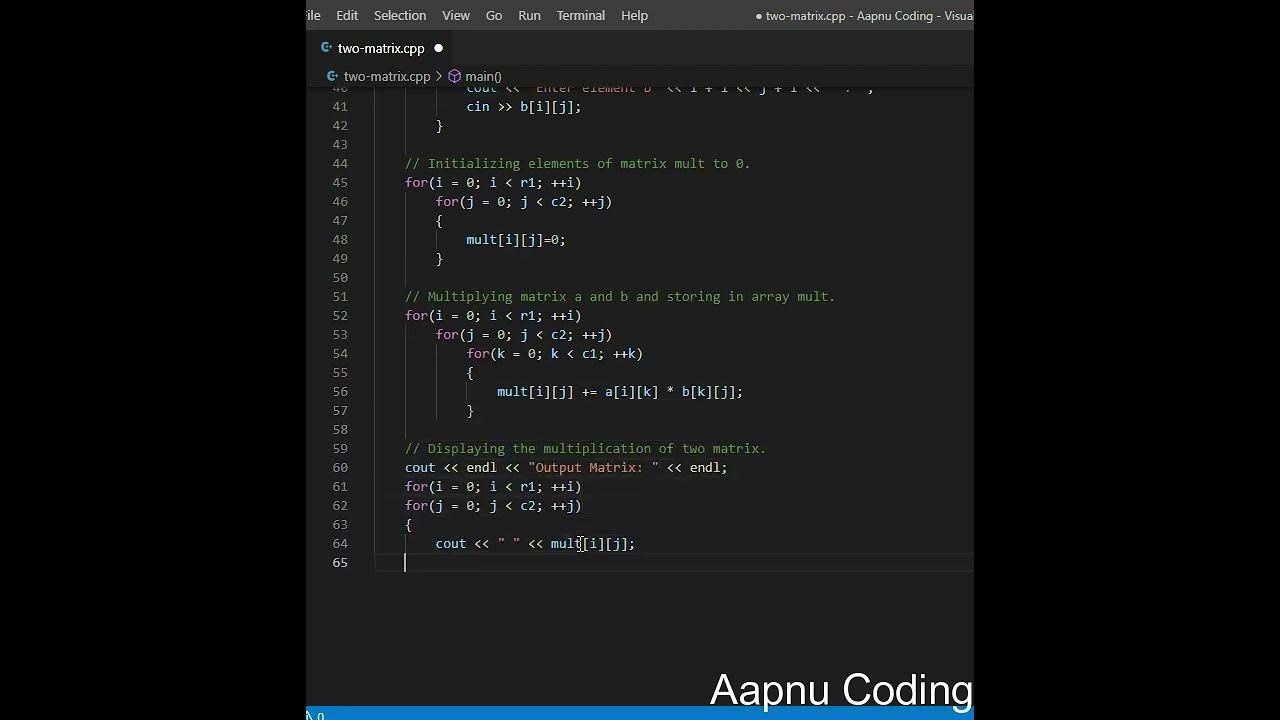This screenshot has height=720, width=1280.
Task: Click closing brace on line 57
Action: [470, 410]
